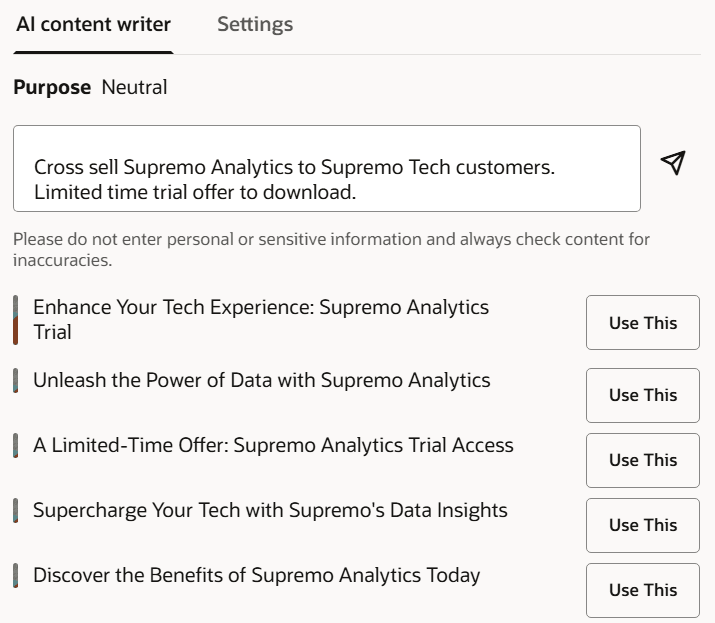Select the 'Unleash the Power of Data' suggestion text
Screen dimensions: 715x623
click(x=261, y=380)
